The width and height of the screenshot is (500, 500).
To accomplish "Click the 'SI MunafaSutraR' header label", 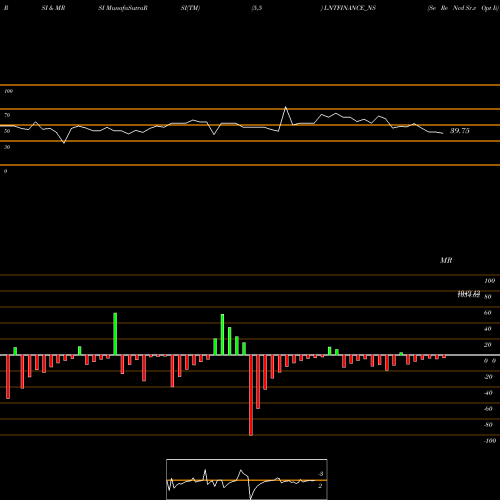I will tap(123, 8).
